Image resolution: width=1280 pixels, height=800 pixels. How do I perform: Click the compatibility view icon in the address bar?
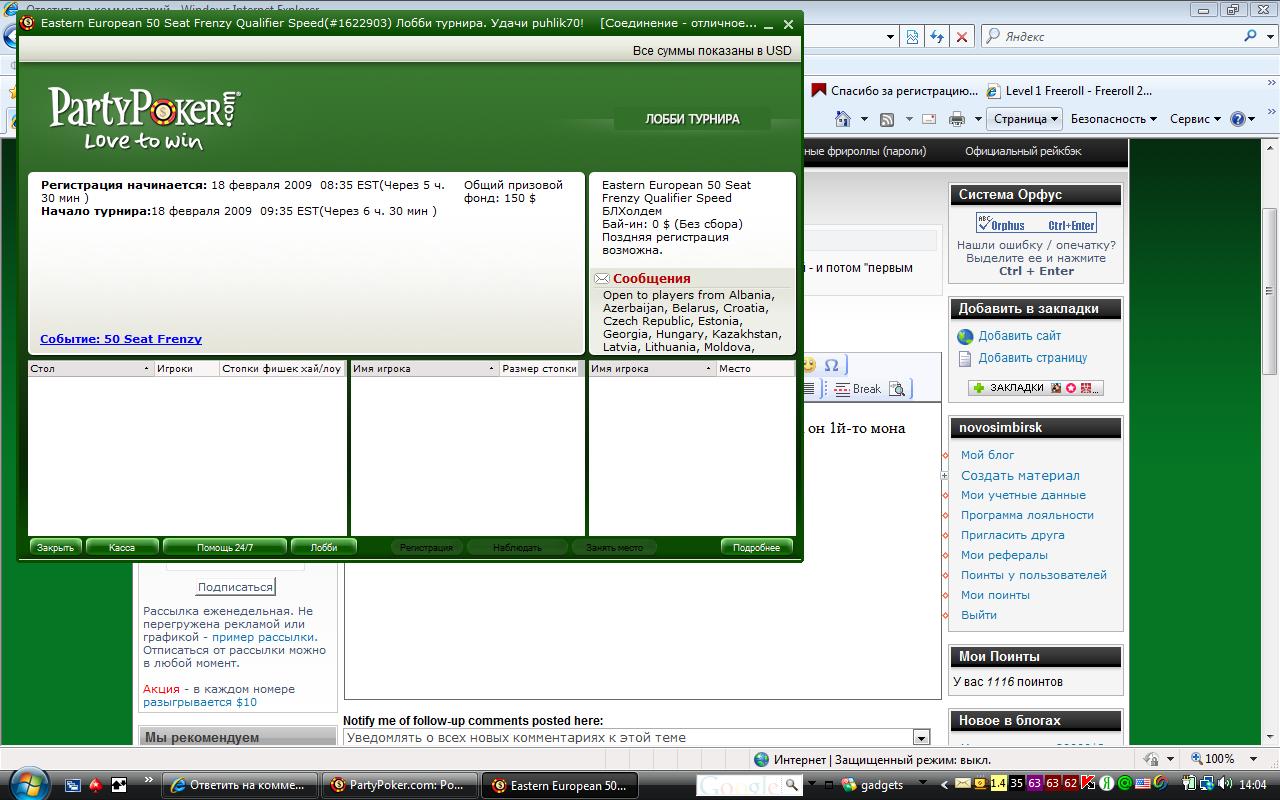pyautogui.click(x=912, y=36)
